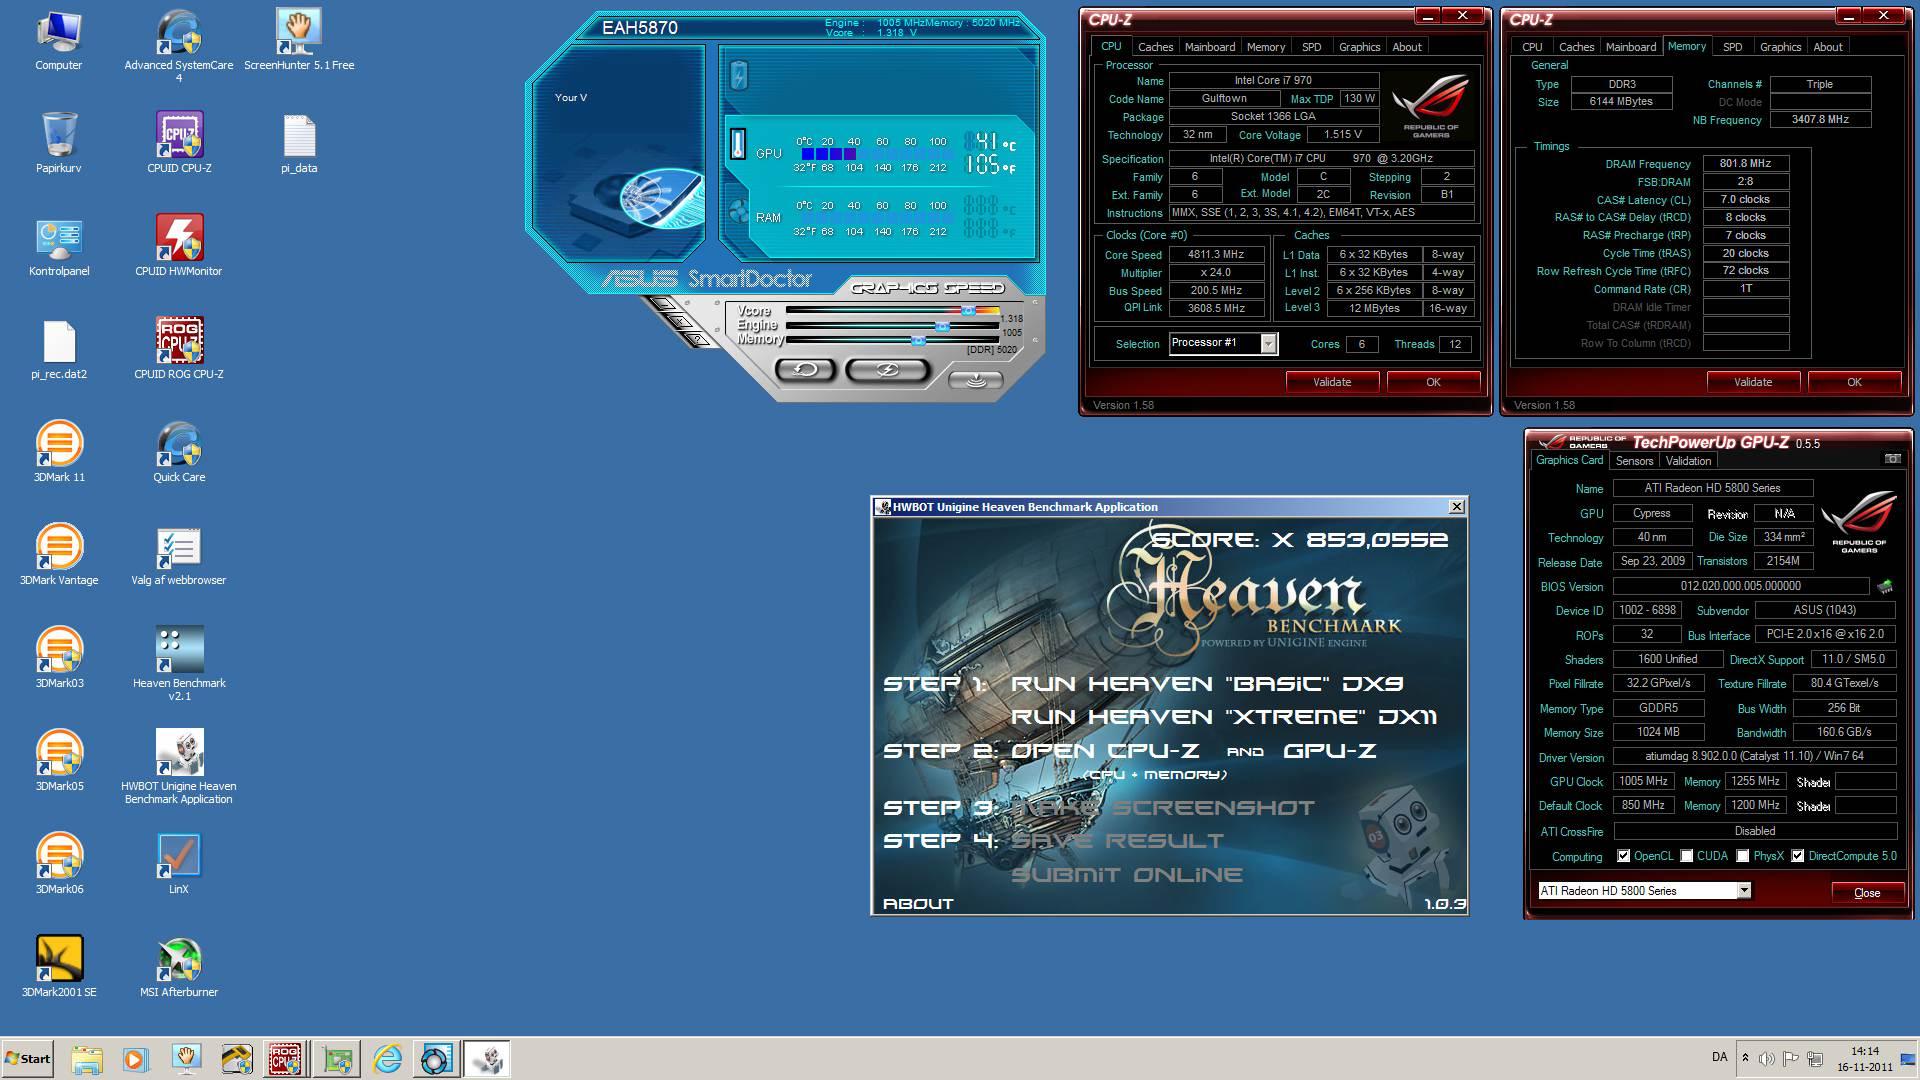Image resolution: width=1920 pixels, height=1080 pixels.
Task: Click the Vcore slider handle in SmartDoctor
Action: [967, 311]
